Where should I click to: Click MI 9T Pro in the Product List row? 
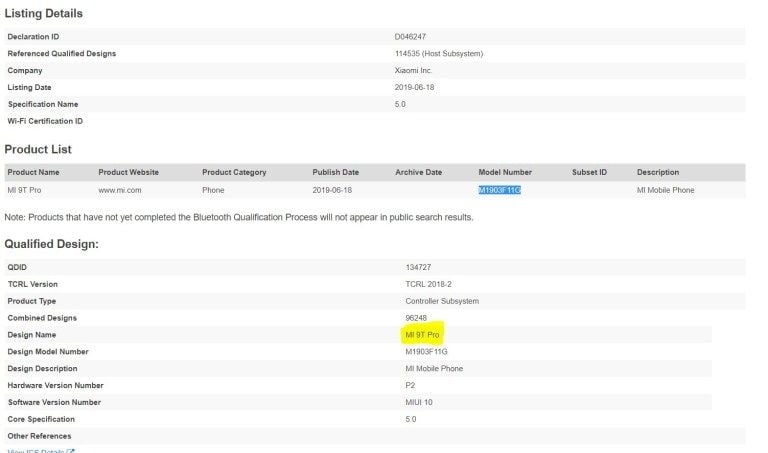point(24,190)
